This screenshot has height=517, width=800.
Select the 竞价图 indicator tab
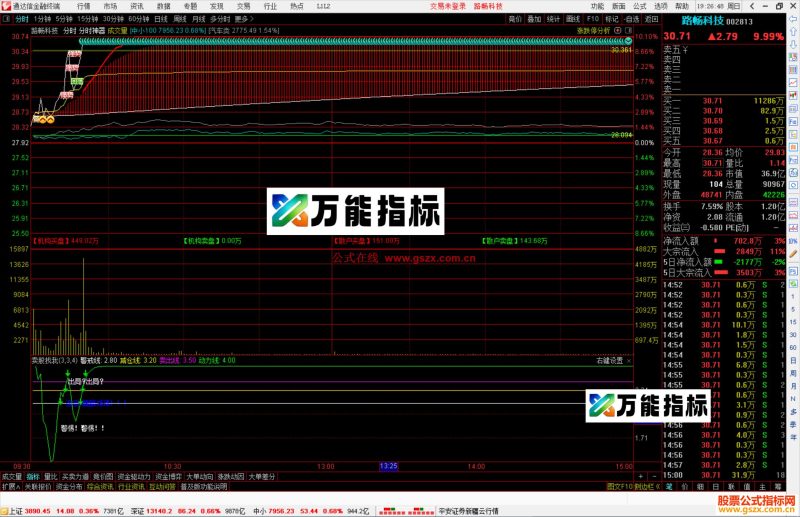103,477
